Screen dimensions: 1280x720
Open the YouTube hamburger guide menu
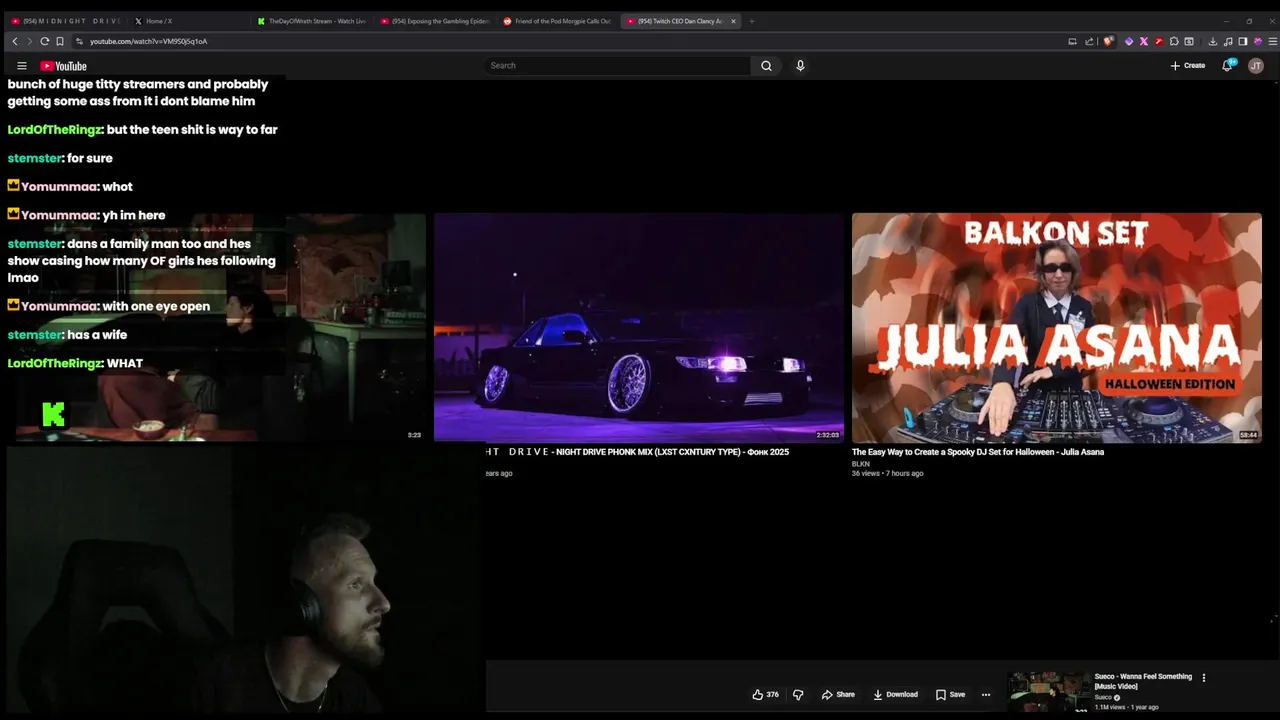point(22,66)
